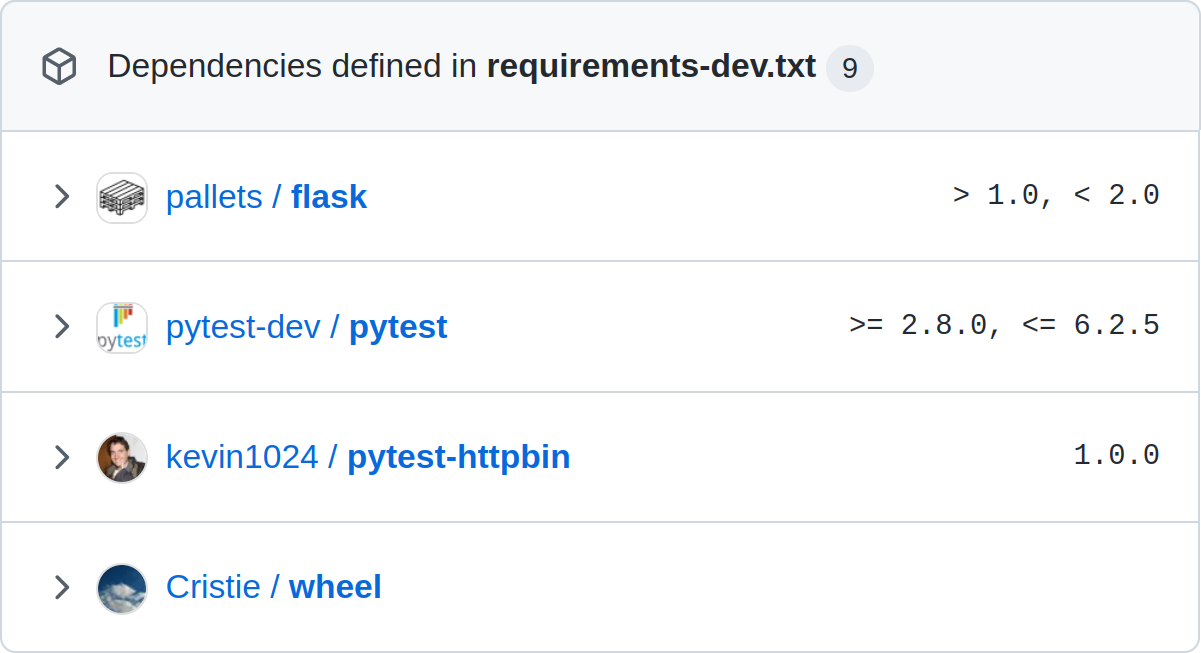Open the pytest-httpbin repository link

click(x=459, y=457)
